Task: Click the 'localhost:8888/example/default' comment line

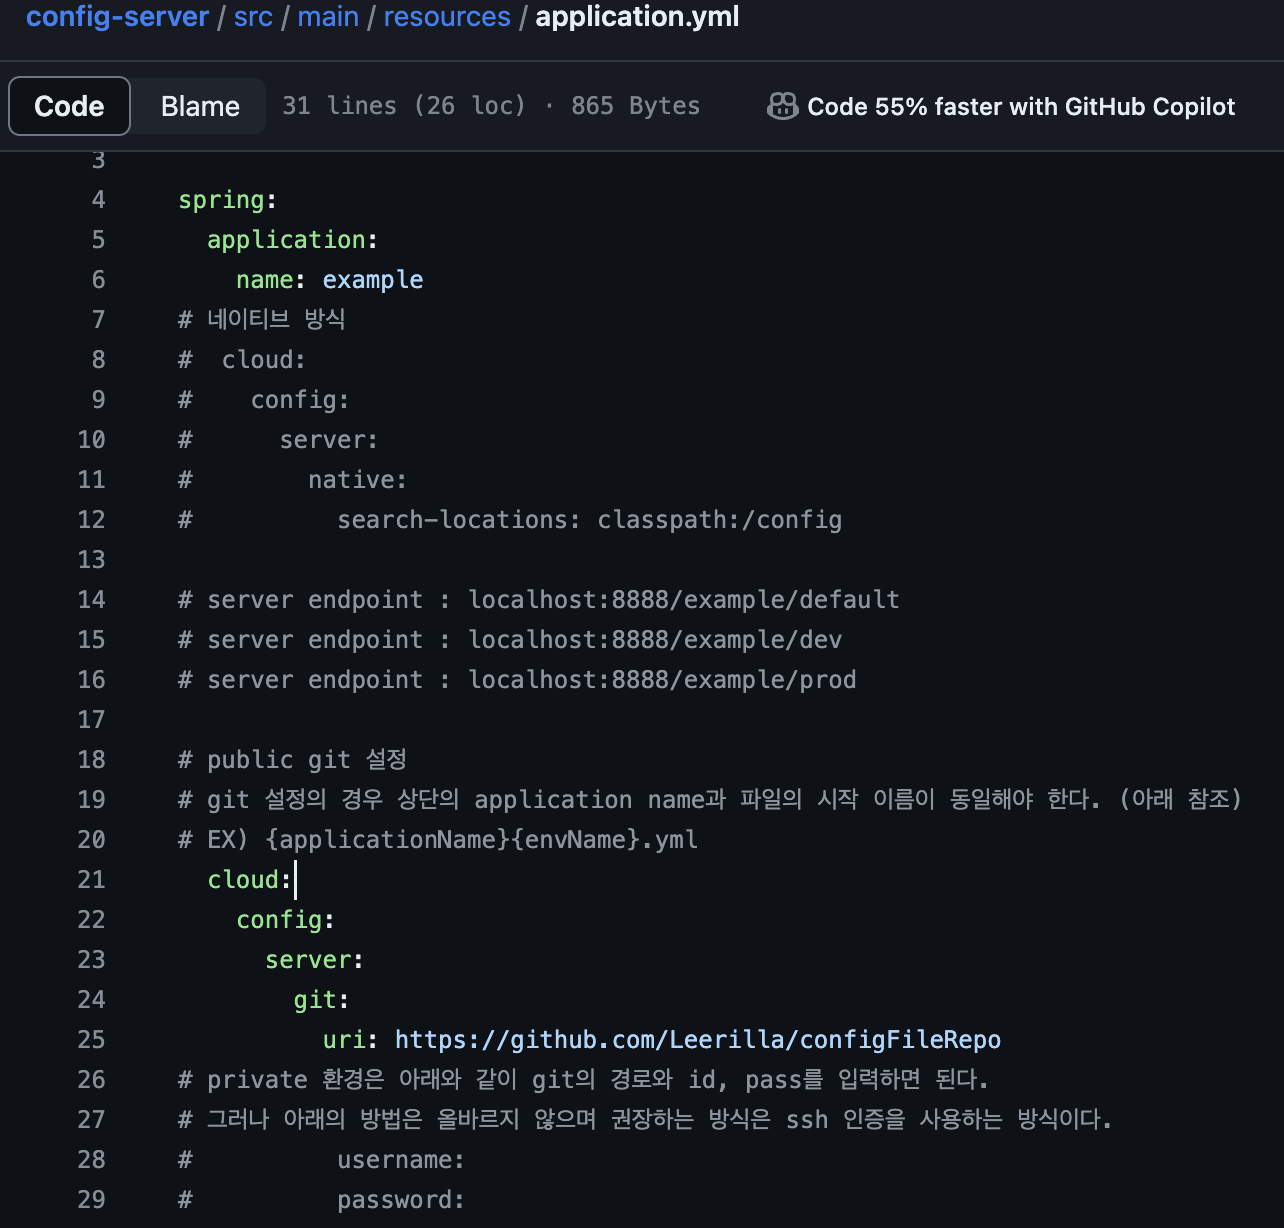Action: point(539,600)
